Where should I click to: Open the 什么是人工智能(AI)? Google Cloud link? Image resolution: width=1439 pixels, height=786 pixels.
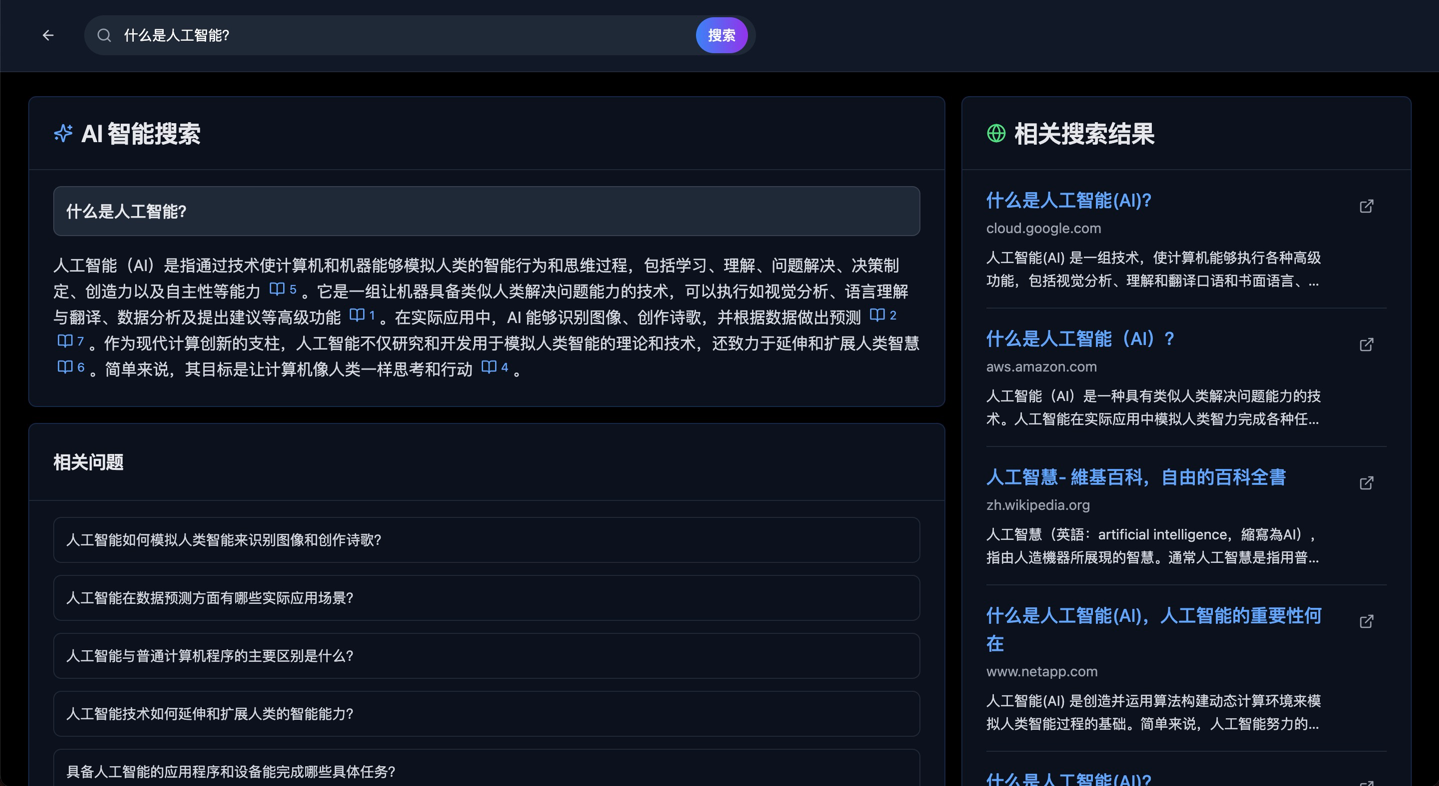pyautogui.click(x=1068, y=201)
